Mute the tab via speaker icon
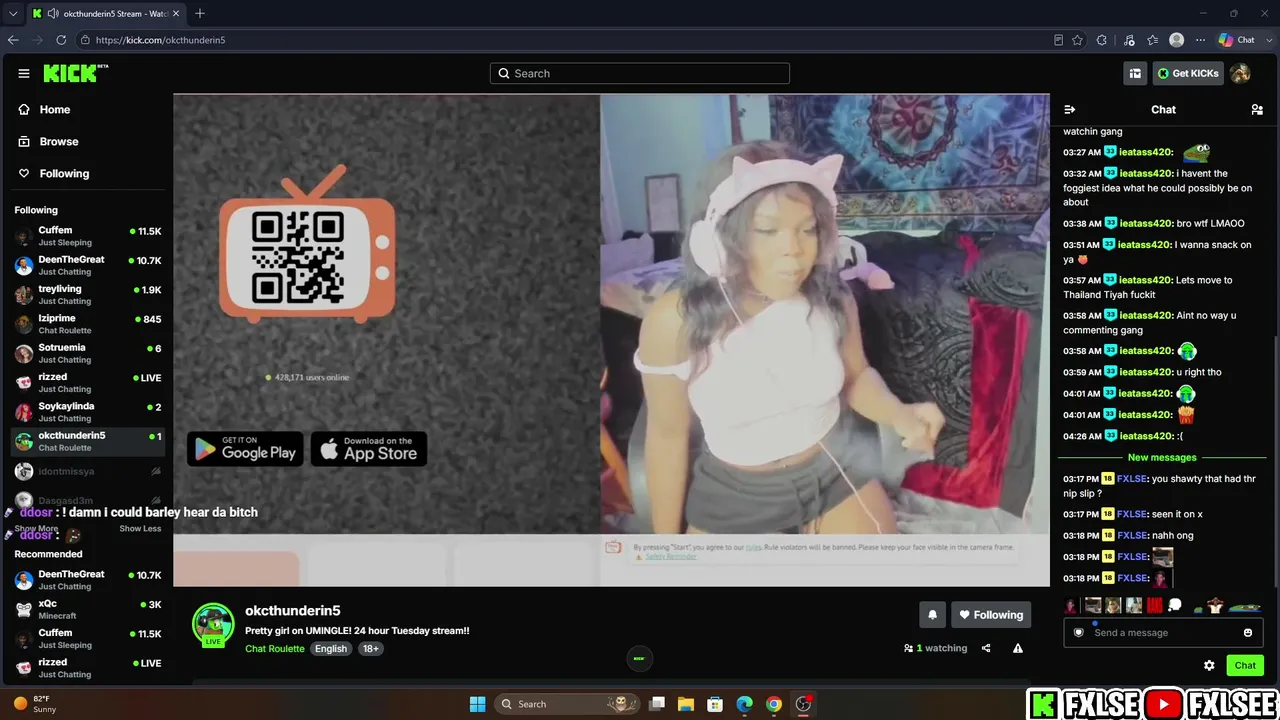This screenshot has width=1280, height=720. click(x=52, y=14)
